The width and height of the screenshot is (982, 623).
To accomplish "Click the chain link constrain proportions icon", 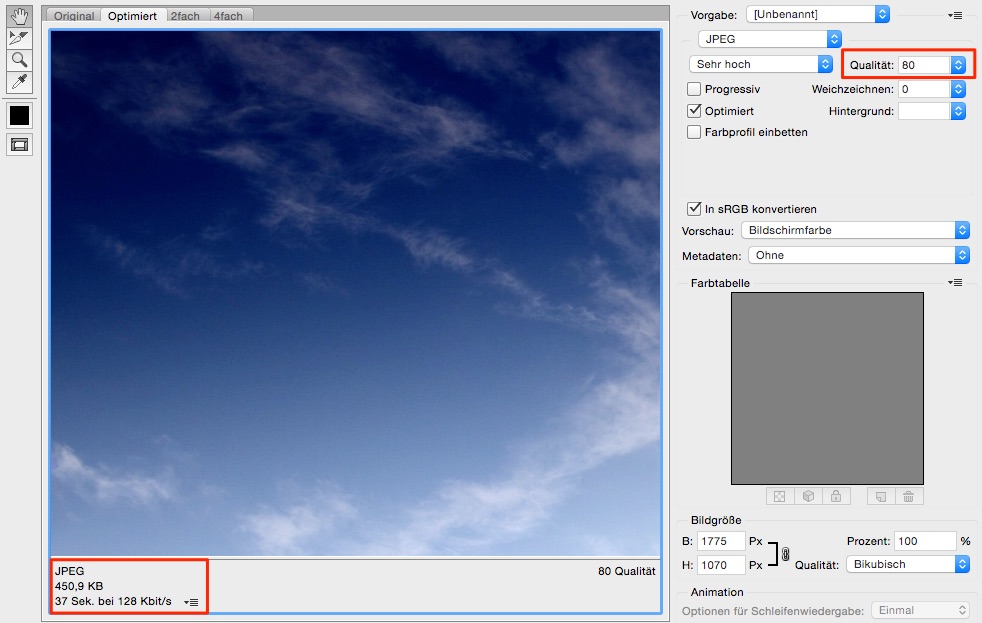I will 785,553.
